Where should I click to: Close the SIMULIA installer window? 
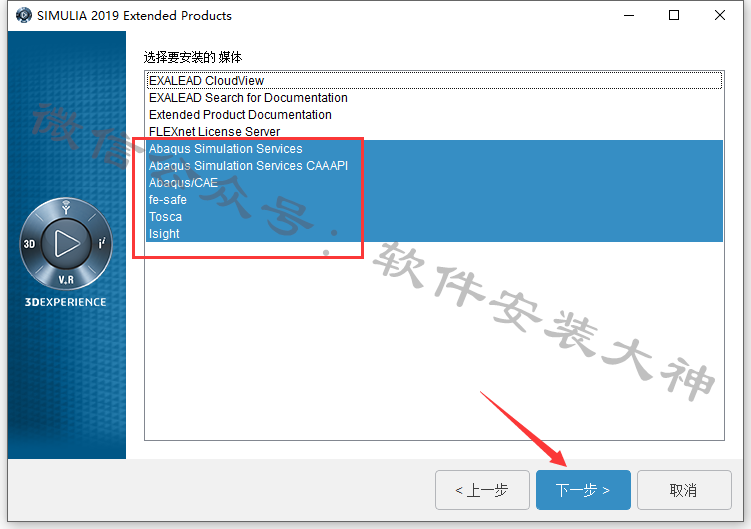(719, 15)
